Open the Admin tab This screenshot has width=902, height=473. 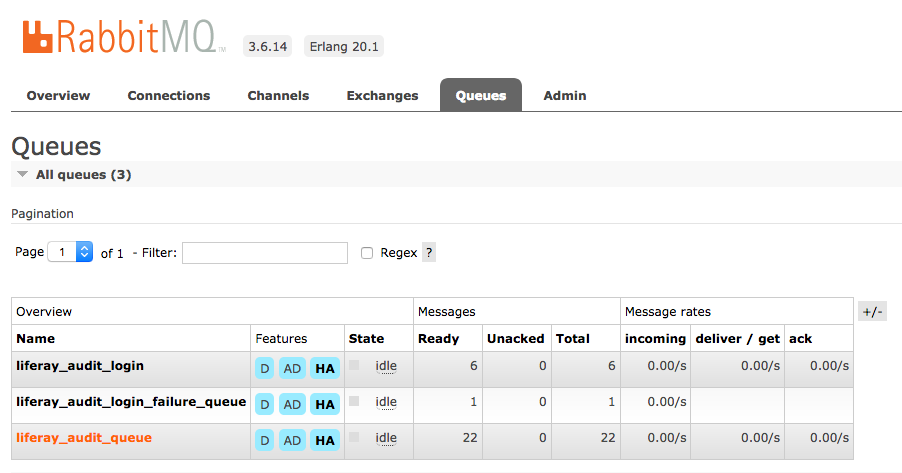point(565,96)
